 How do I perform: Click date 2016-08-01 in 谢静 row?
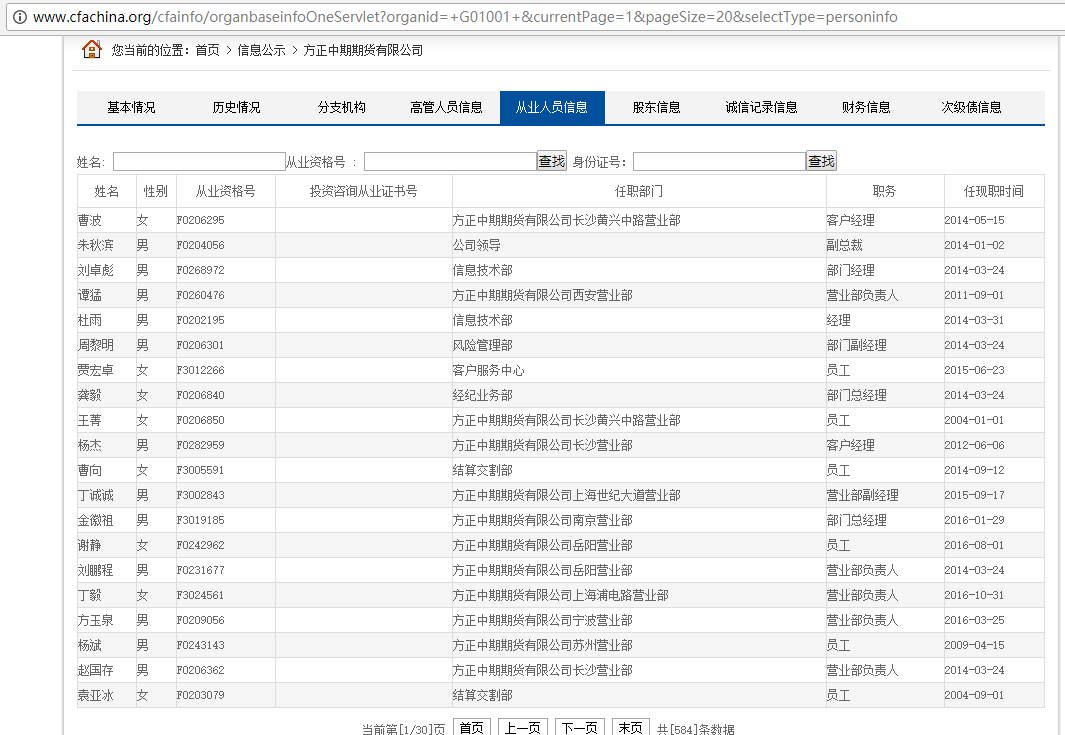974,545
